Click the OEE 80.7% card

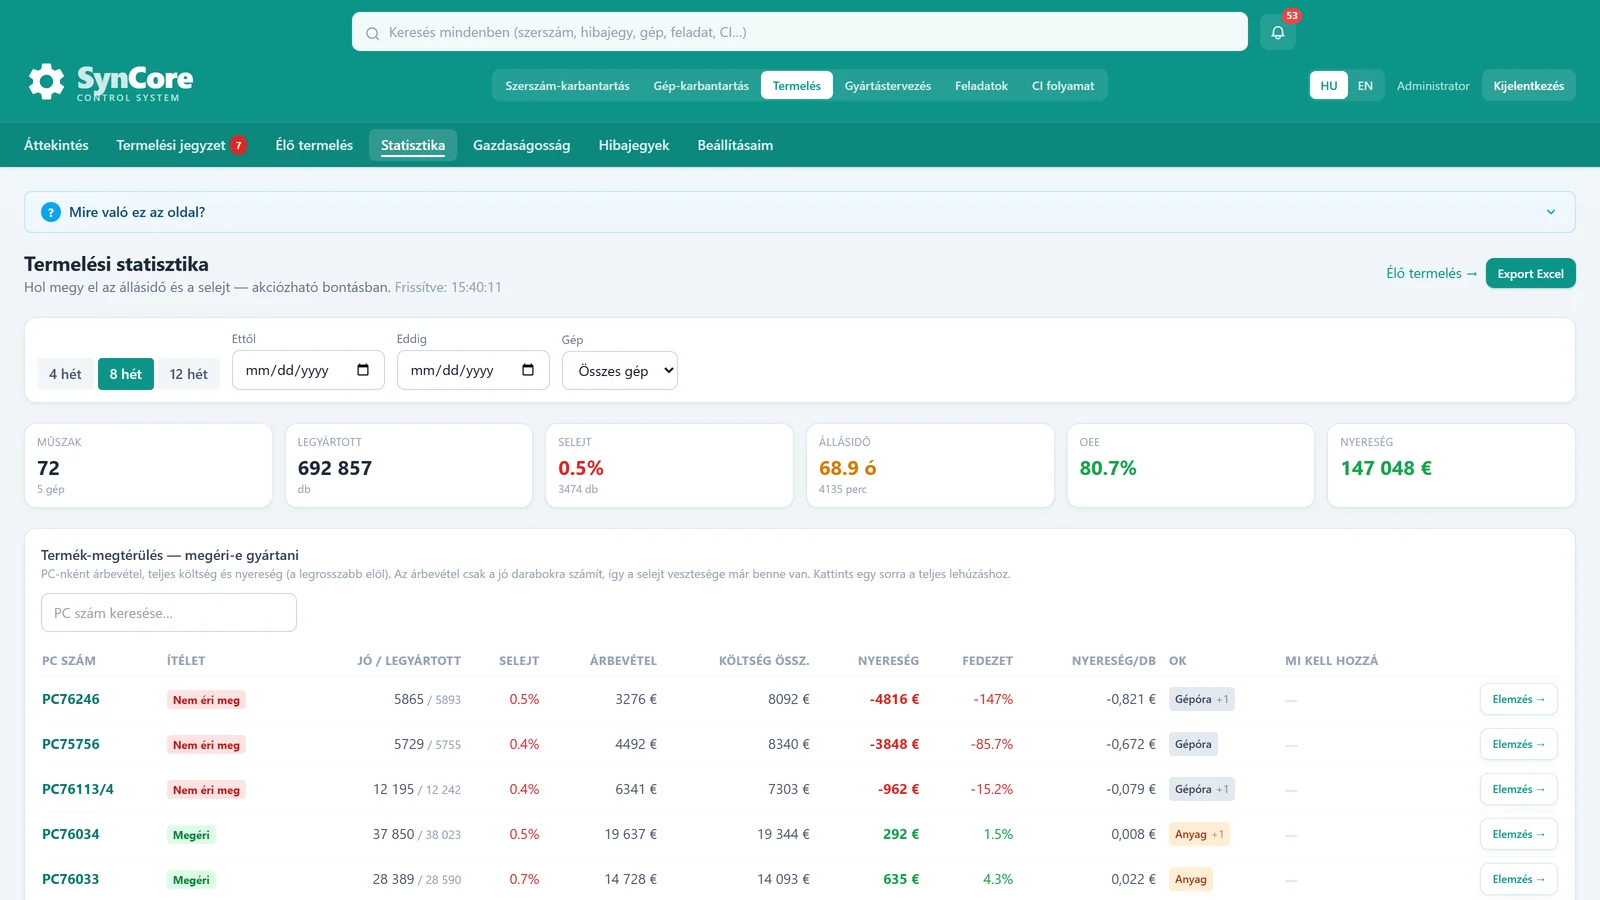1190,465
